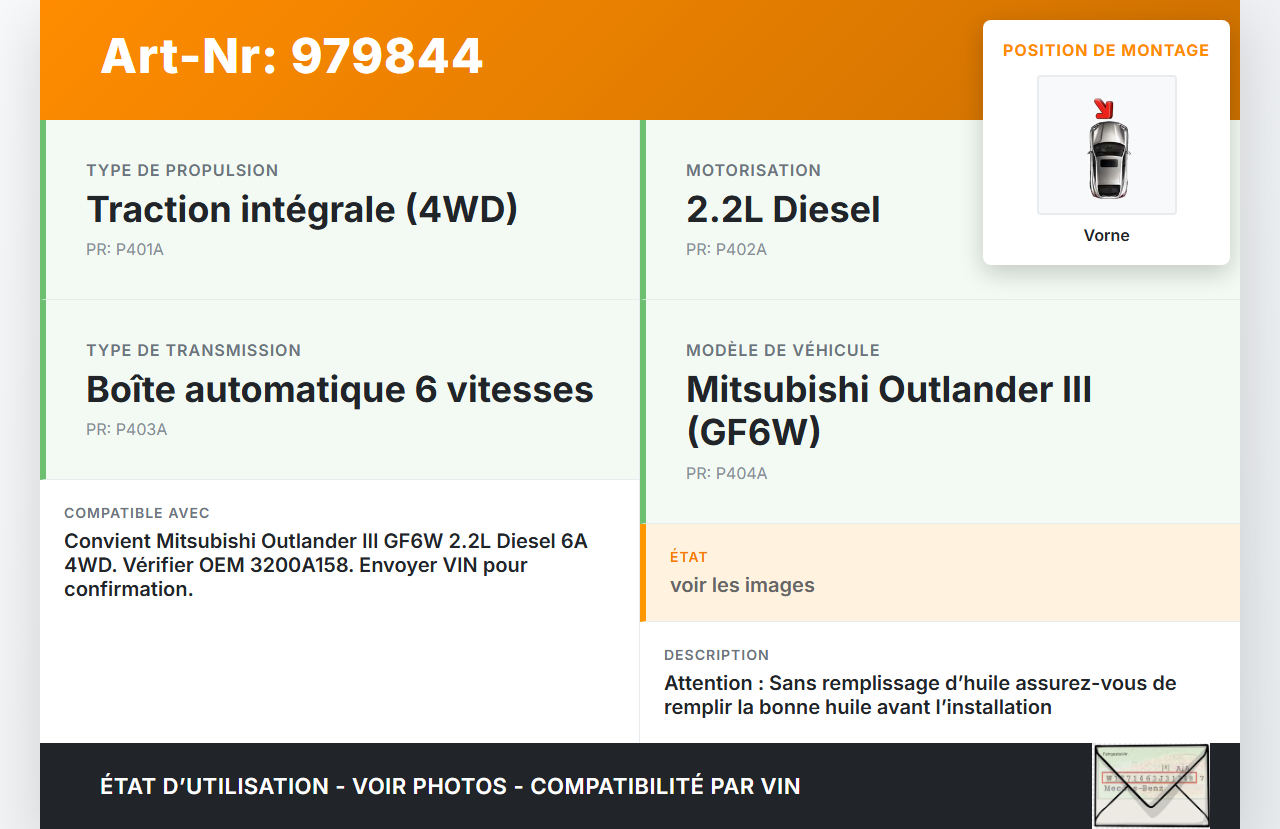This screenshot has width=1280, height=829.
Task: Click the 'ÉTAT' label
Action: [x=689, y=557]
